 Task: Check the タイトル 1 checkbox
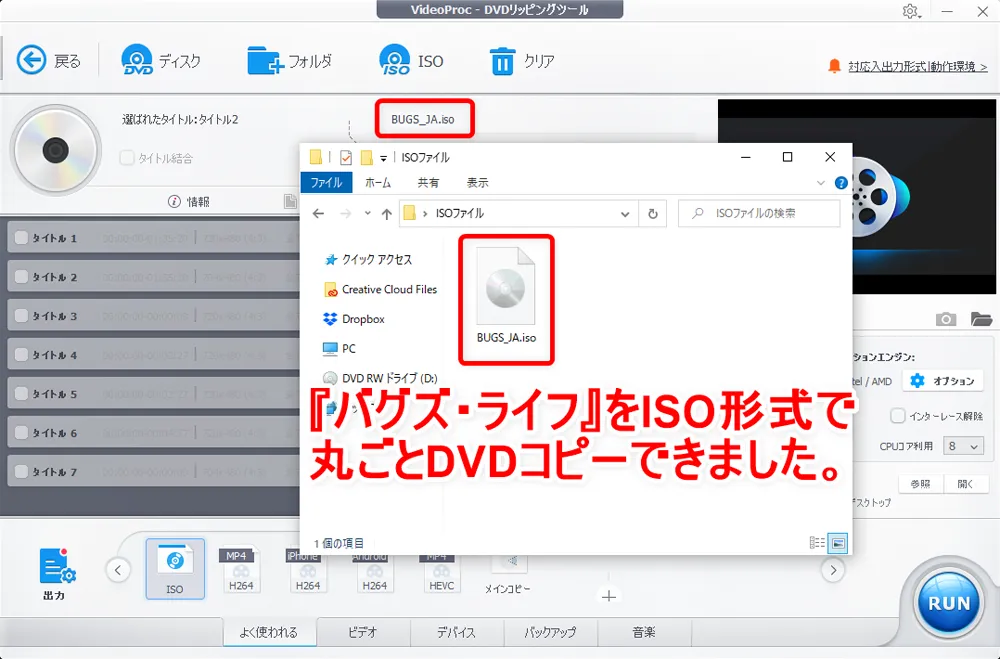[x=21, y=237]
